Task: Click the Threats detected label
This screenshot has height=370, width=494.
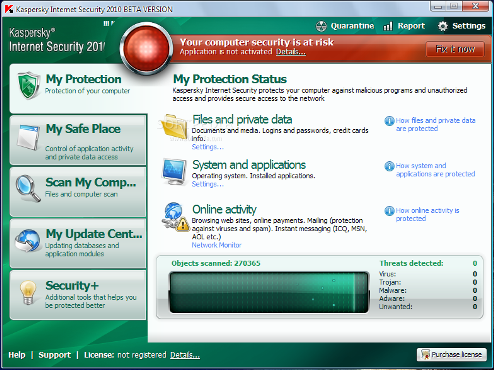Action: tap(411, 263)
